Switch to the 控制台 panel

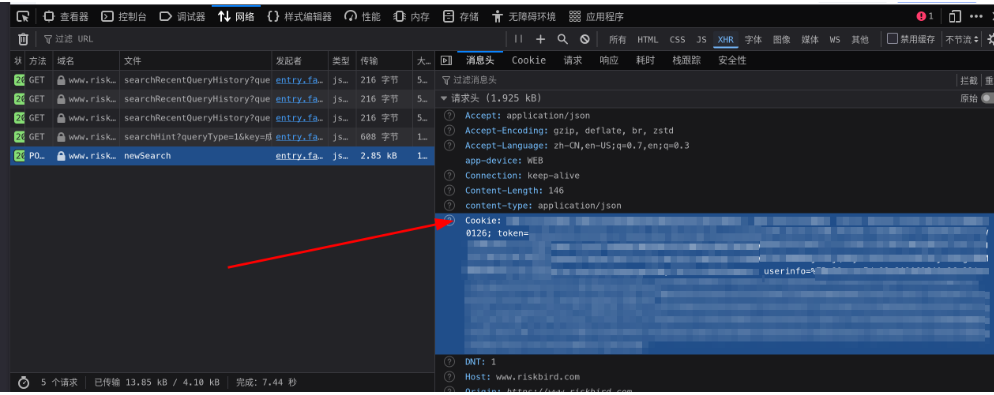click(x=125, y=16)
